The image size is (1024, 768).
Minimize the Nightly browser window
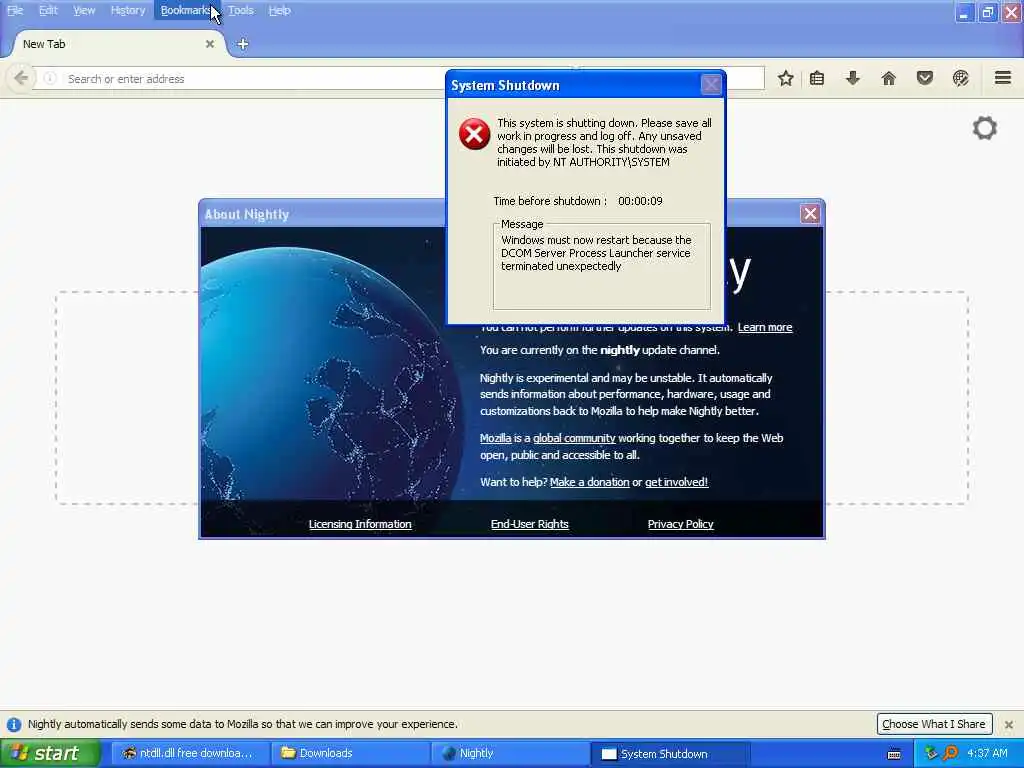(x=964, y=12)
